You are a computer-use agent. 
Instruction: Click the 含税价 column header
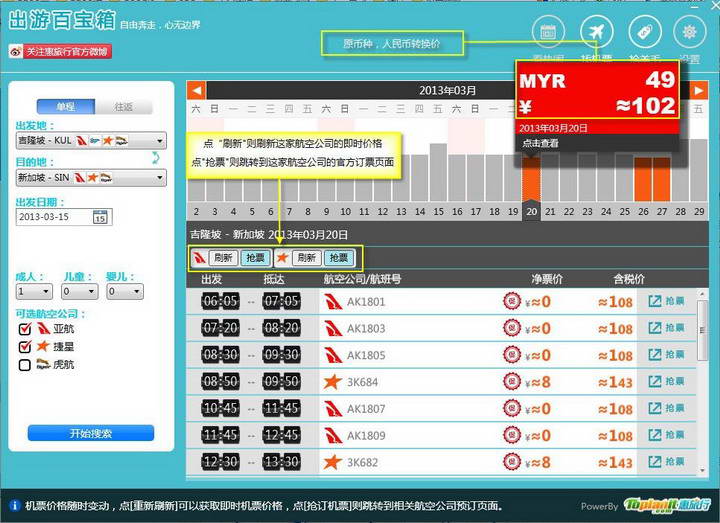click(629, 279)
